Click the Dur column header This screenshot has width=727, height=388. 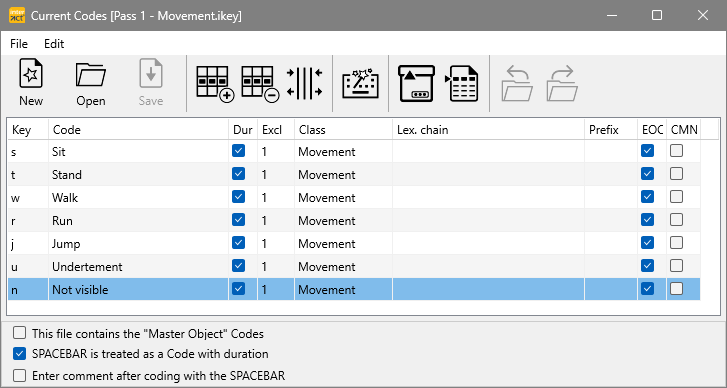(x=243, y=130)
